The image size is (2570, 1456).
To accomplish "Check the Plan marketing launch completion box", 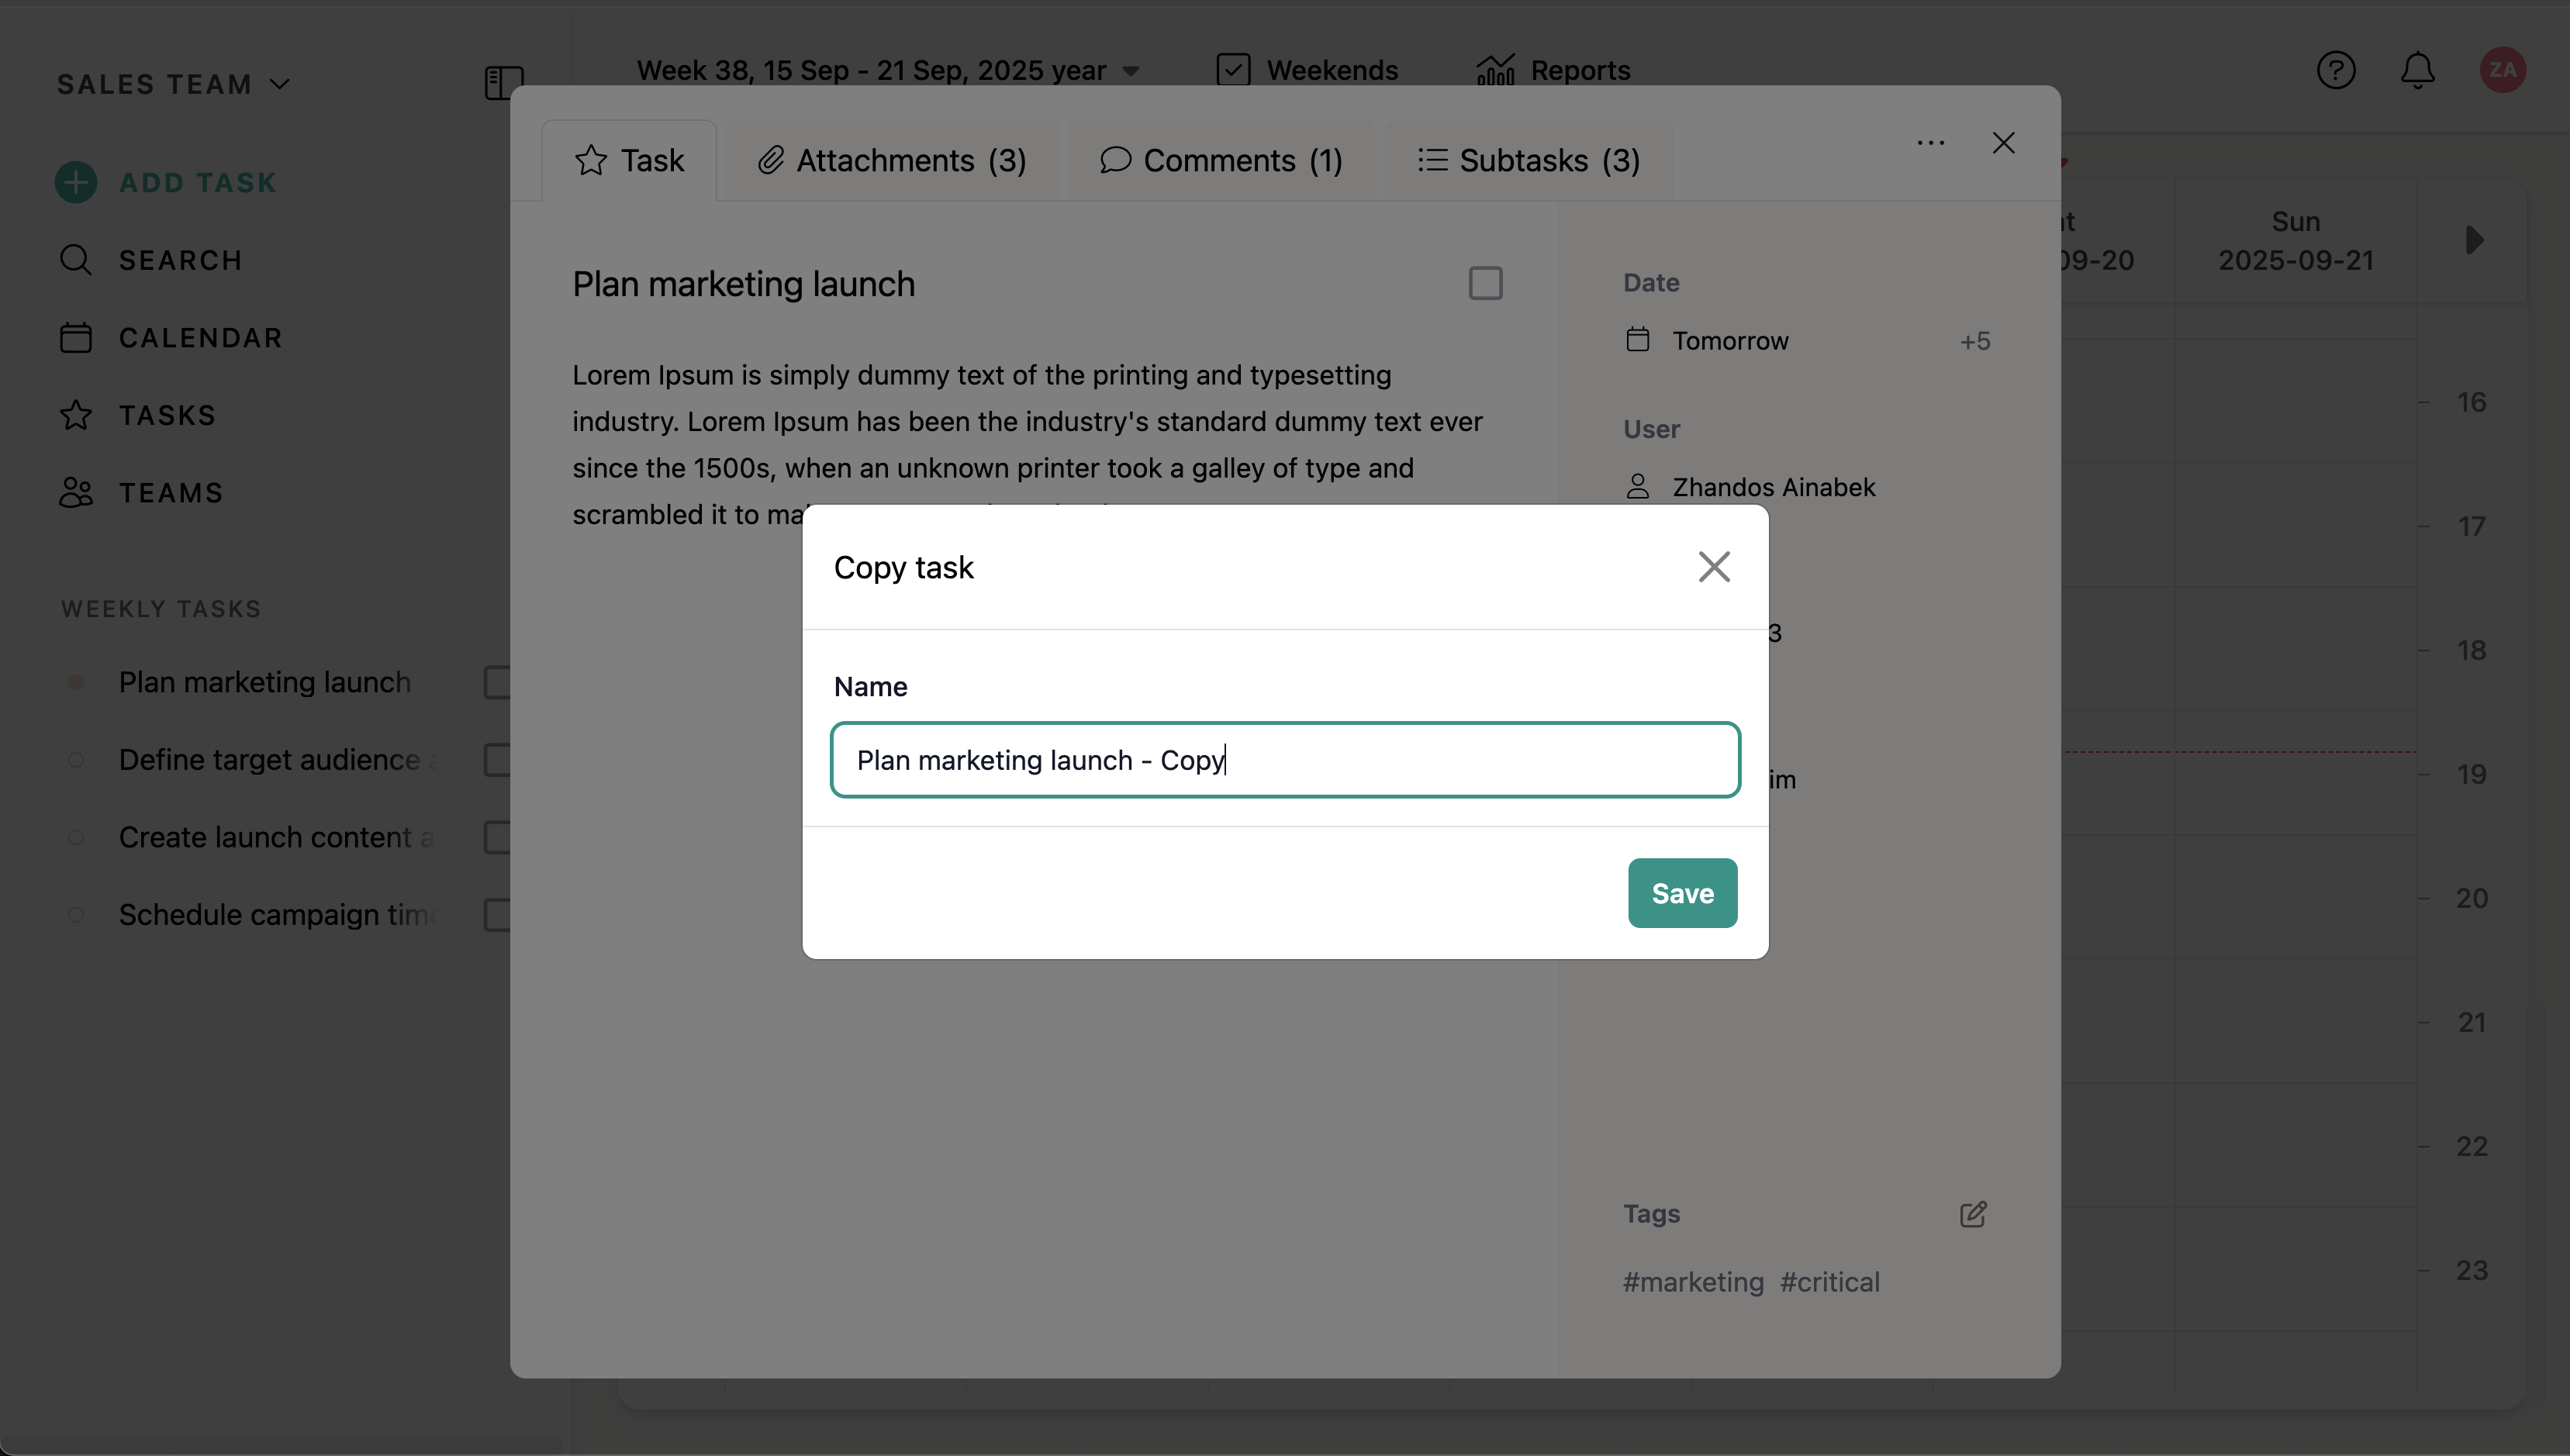I will point(1485,283).
